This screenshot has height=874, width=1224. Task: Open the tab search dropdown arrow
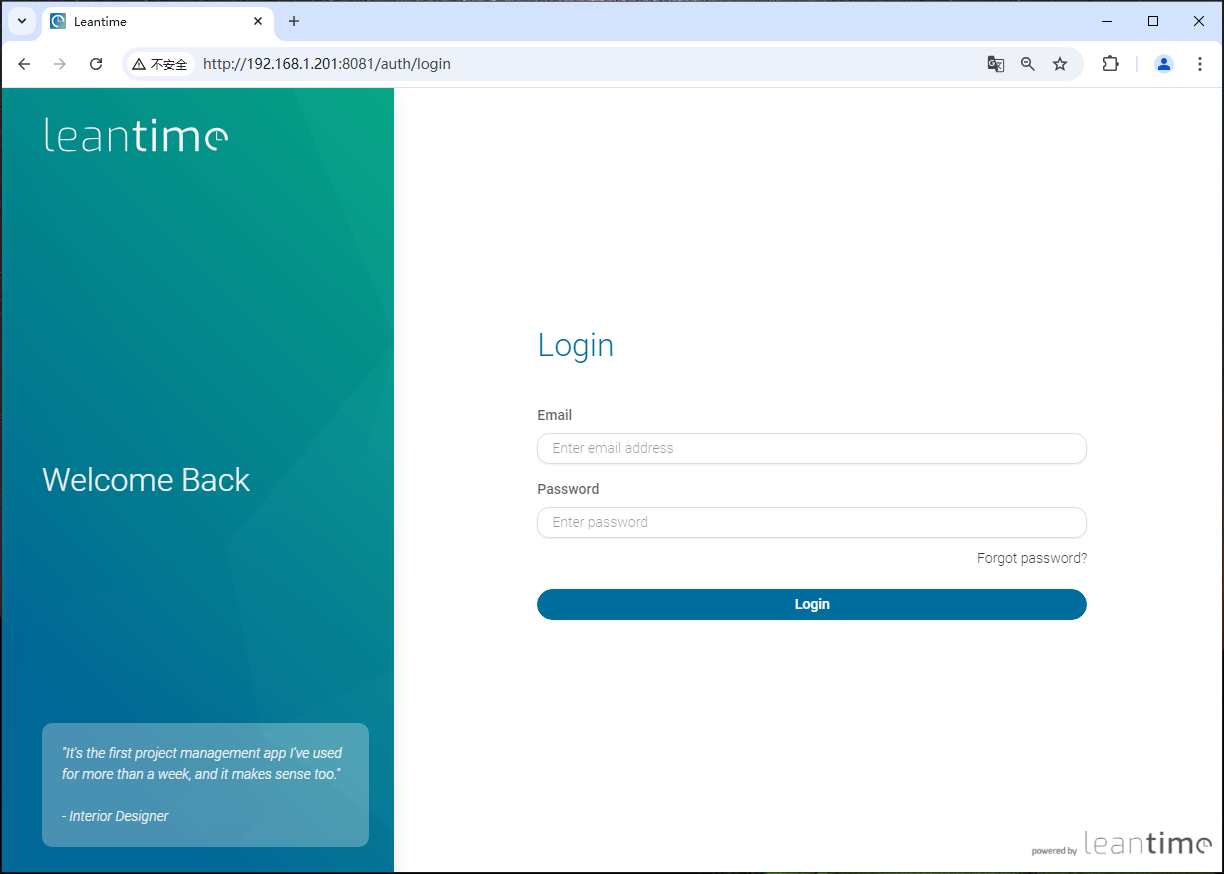(x=21, y=21)
